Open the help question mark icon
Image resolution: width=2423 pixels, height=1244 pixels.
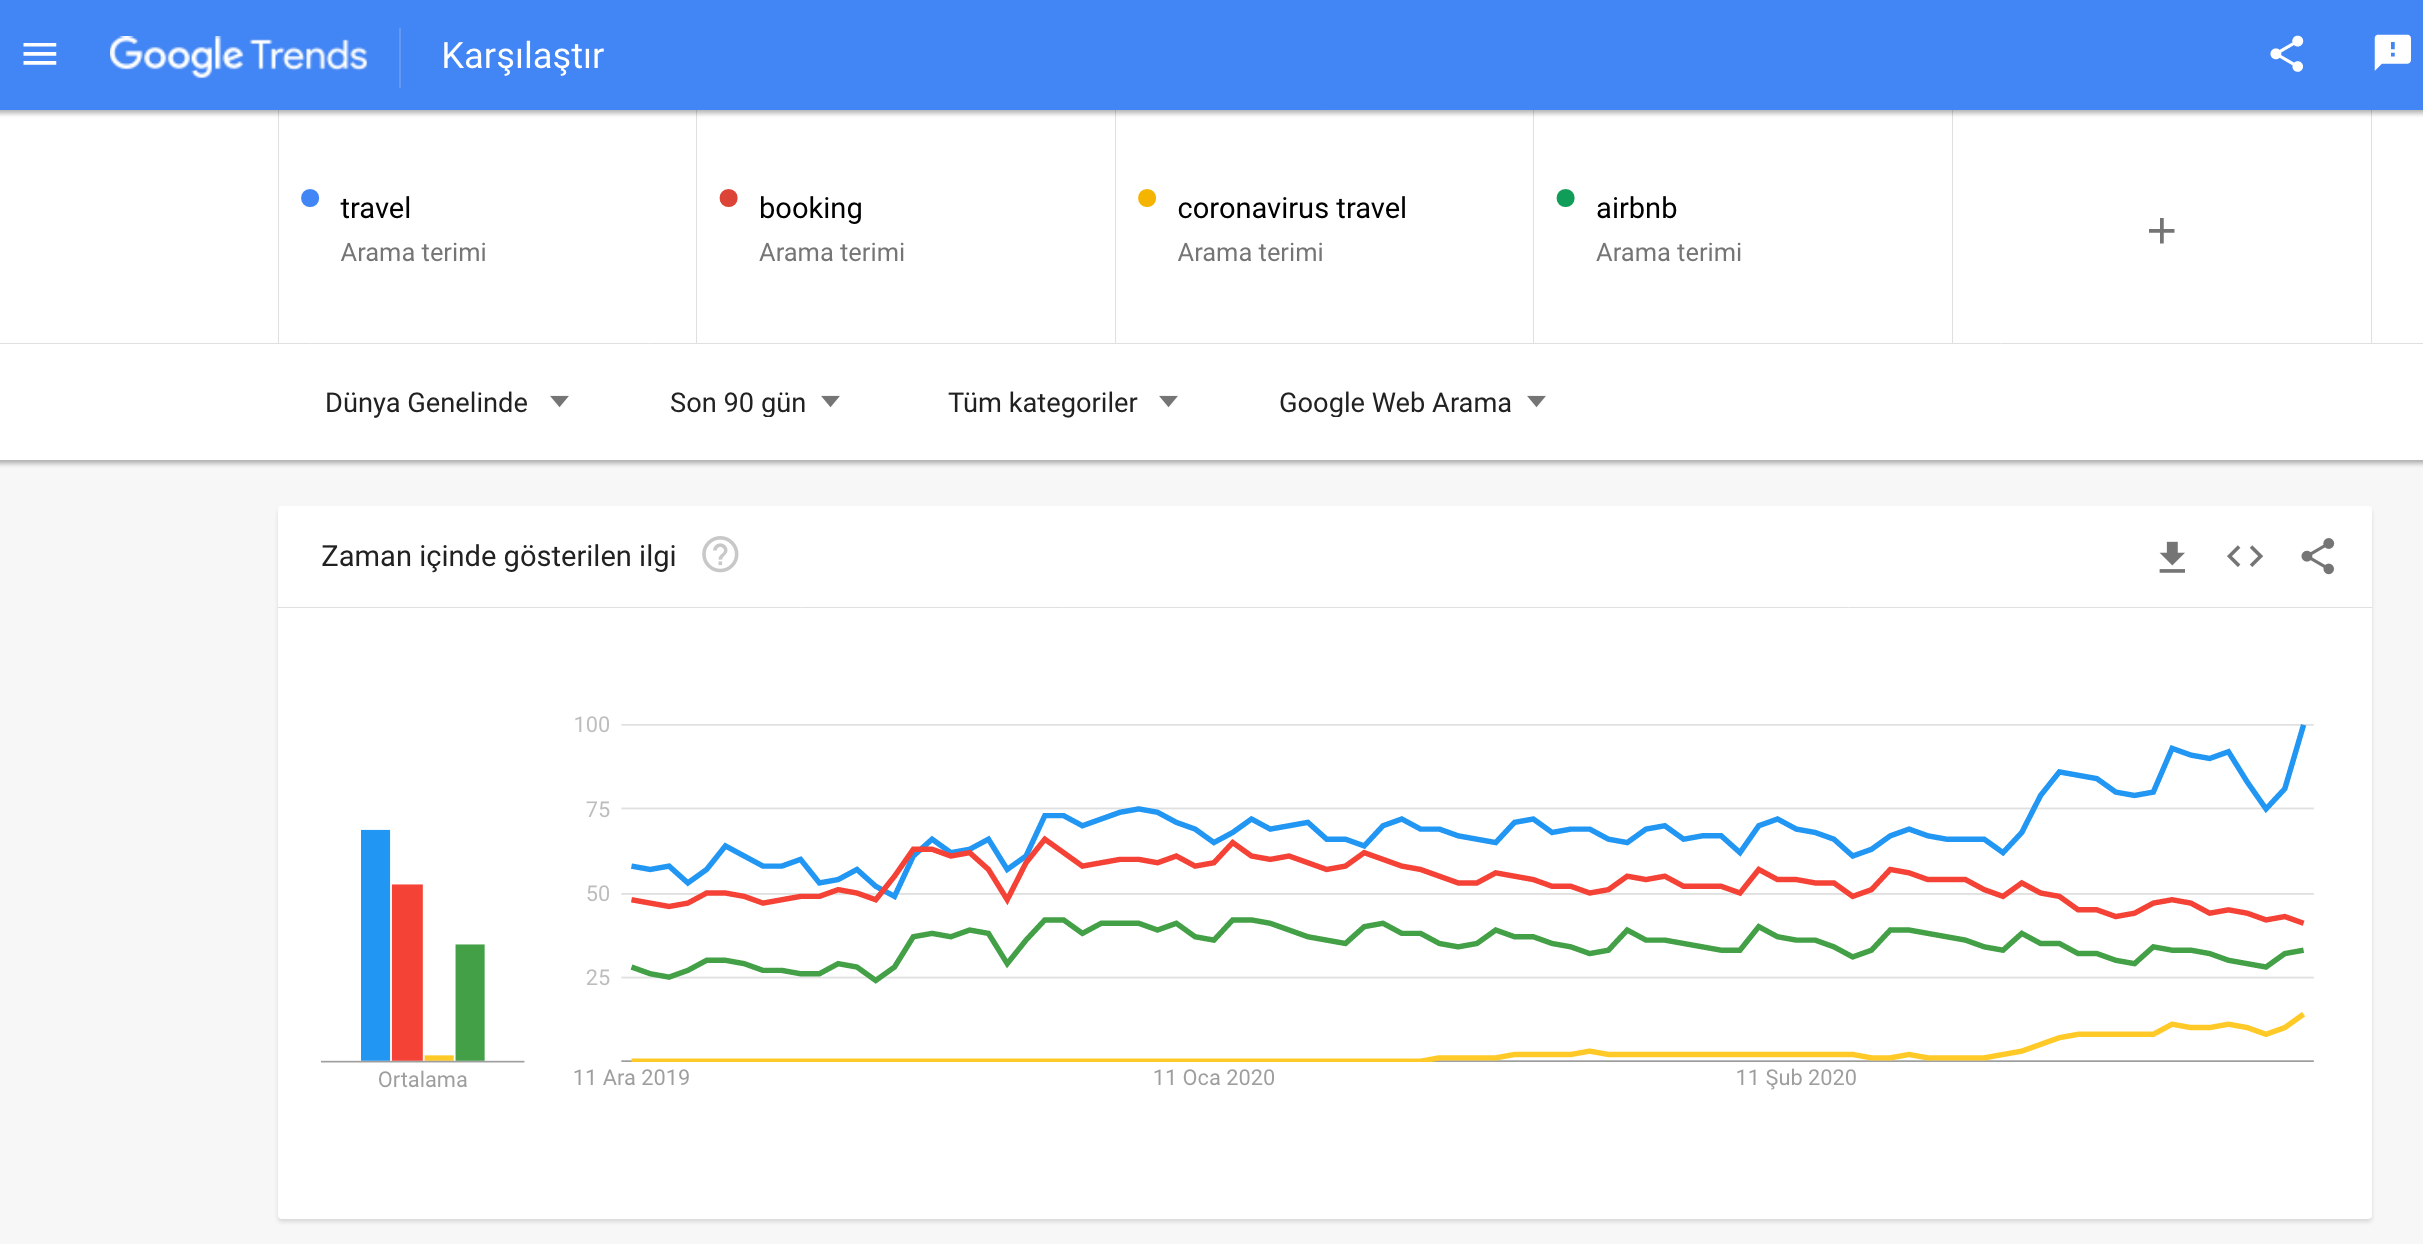(x=720, y=555)
